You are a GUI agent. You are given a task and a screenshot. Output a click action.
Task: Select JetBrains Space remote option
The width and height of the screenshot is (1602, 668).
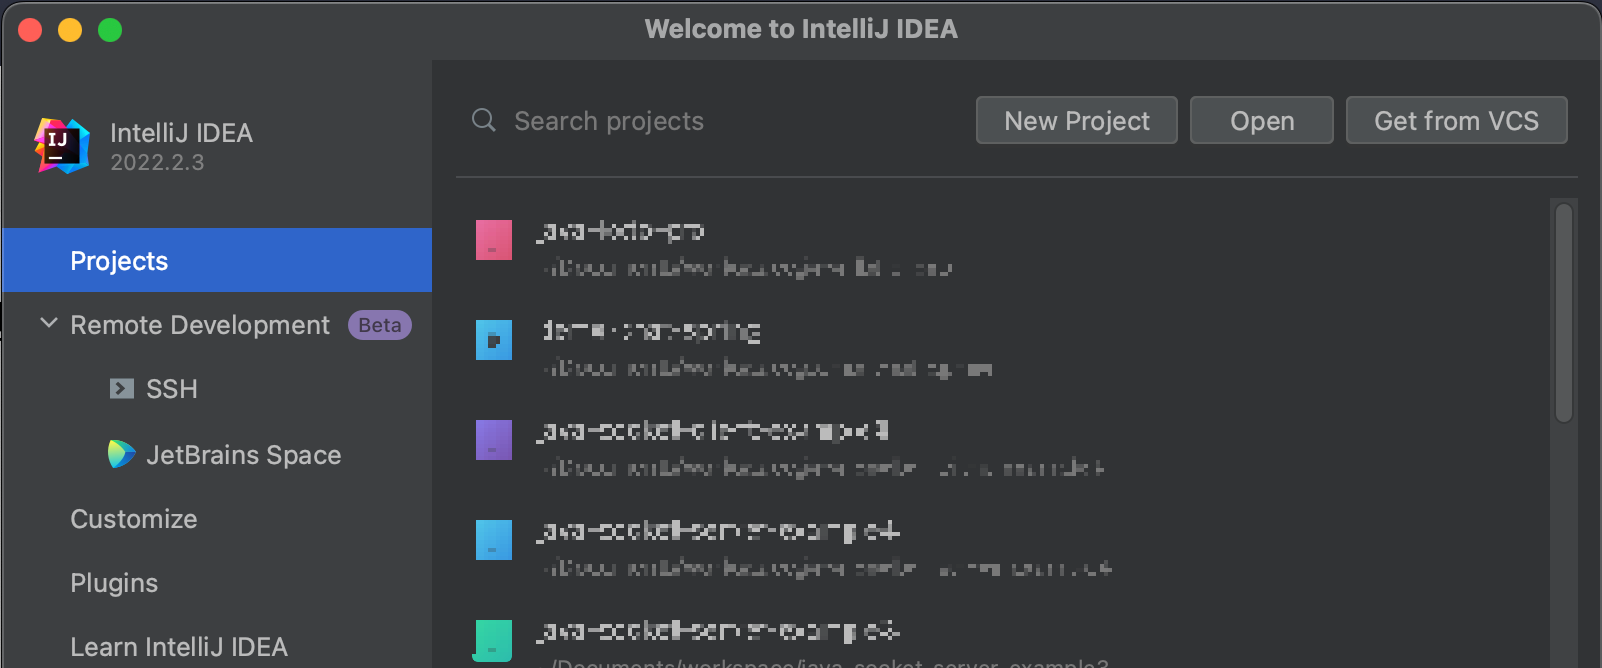(x=244, y=455)
